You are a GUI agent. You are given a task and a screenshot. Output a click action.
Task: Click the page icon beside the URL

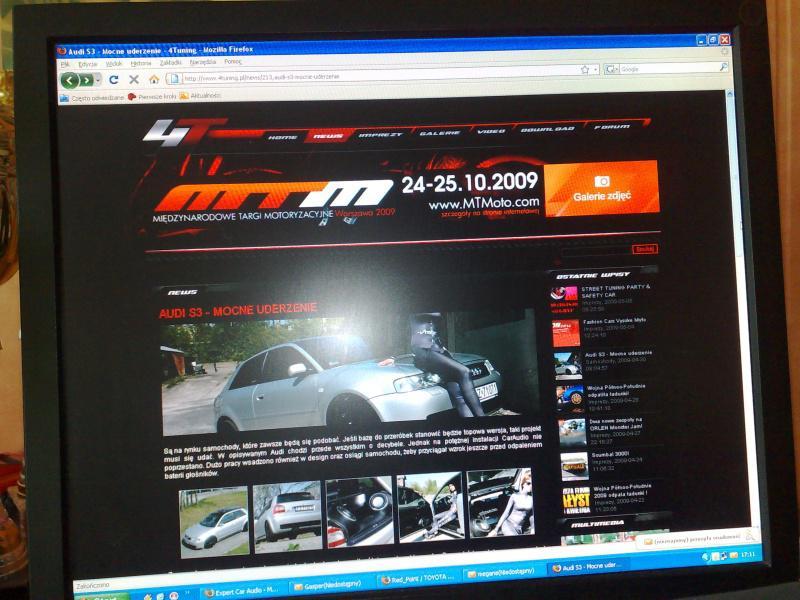[174, 78]
